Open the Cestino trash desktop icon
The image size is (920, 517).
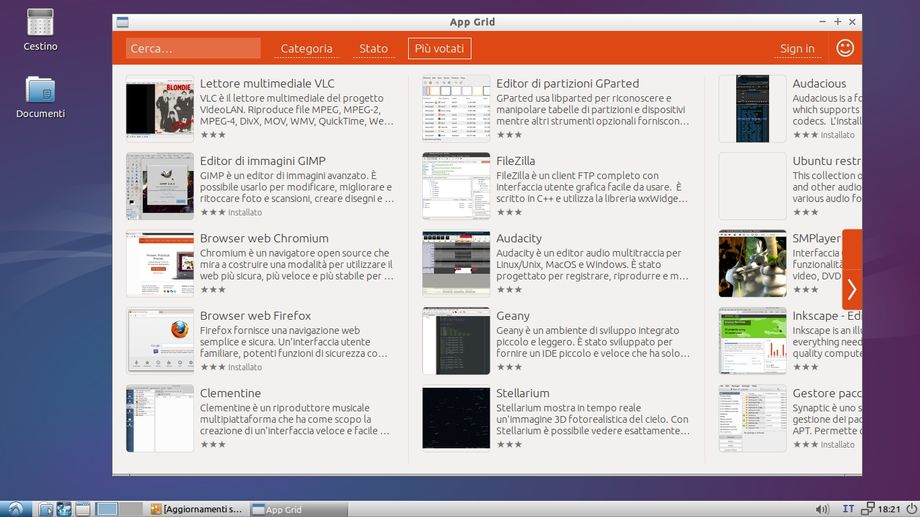coord(40,29)
